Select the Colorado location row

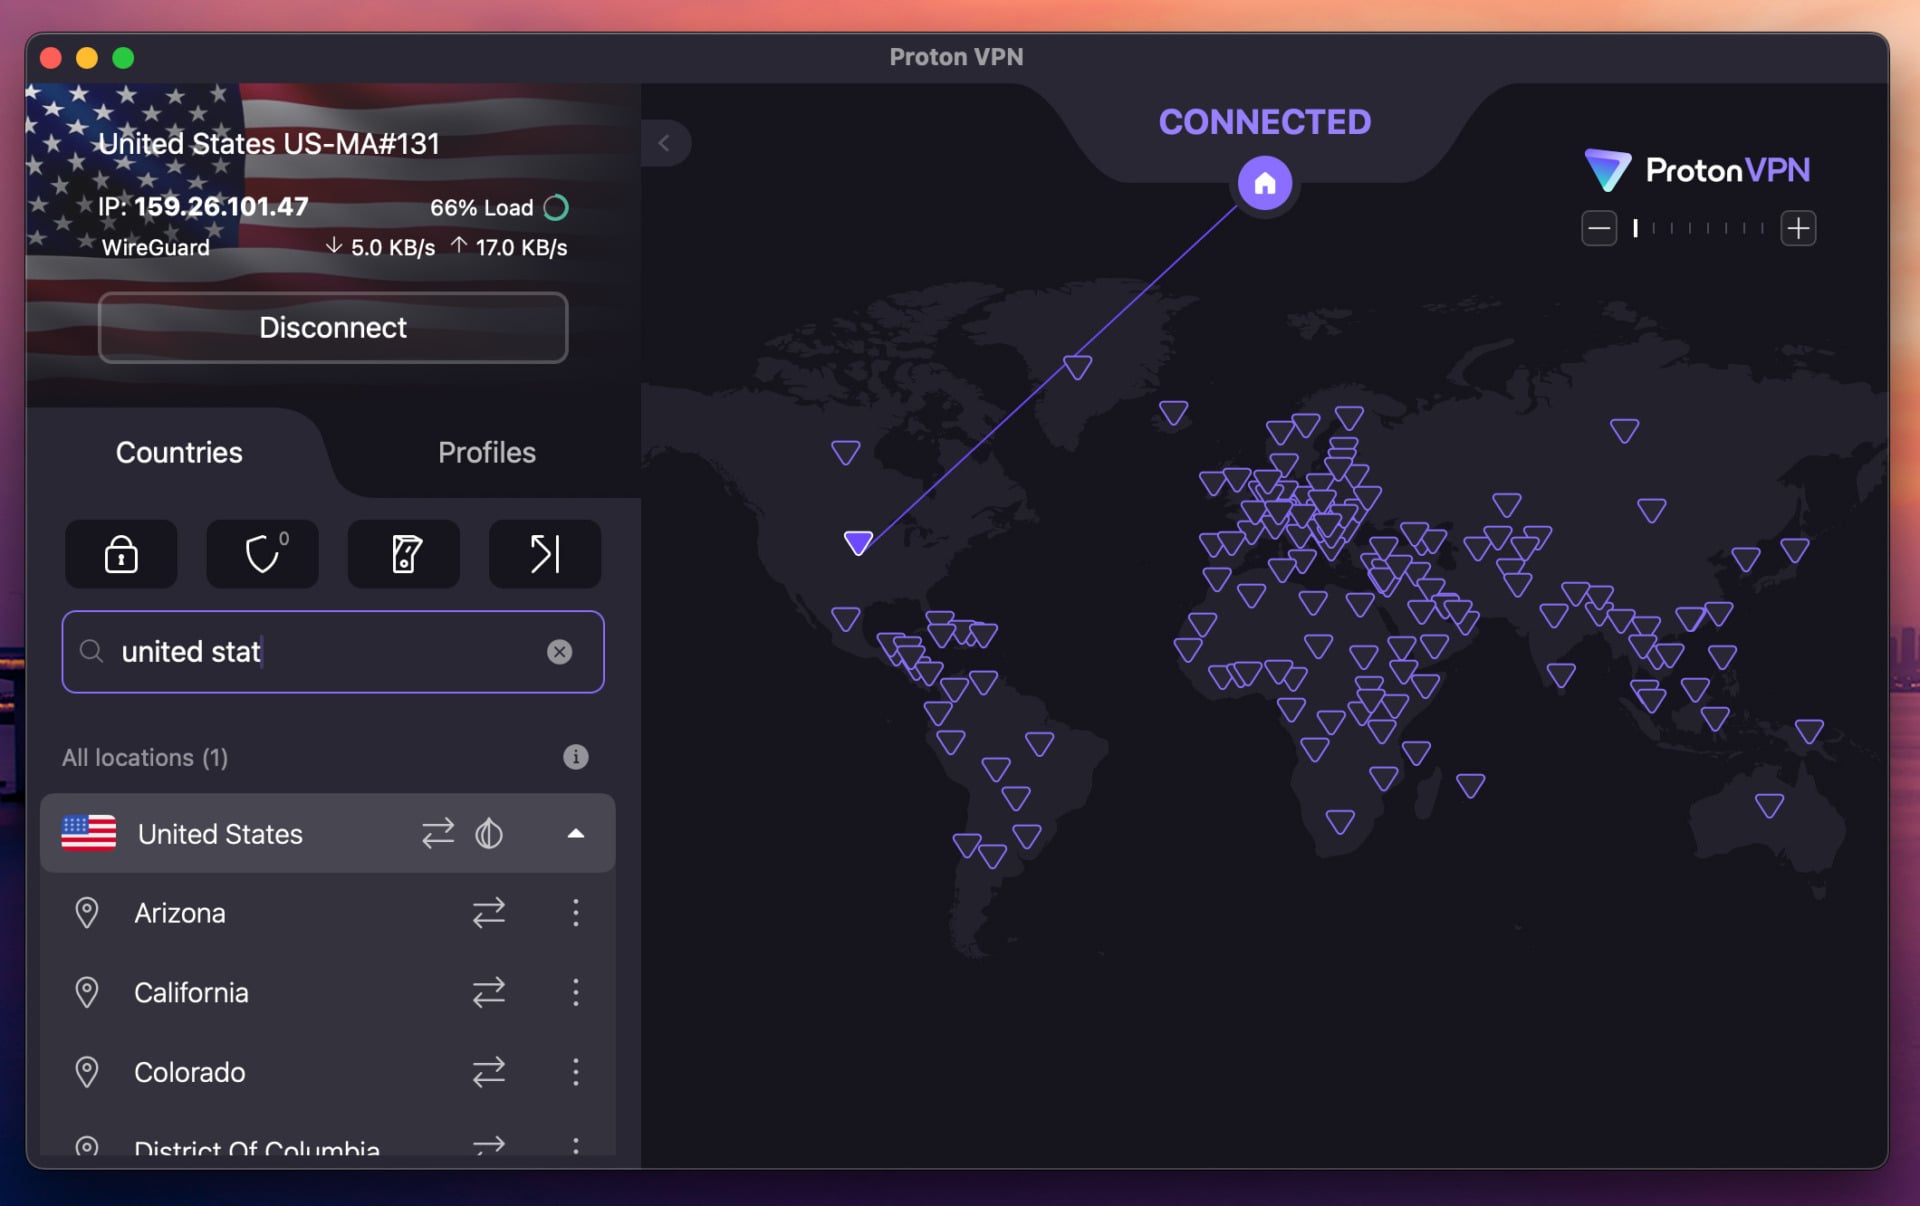tap(328, 1072)
